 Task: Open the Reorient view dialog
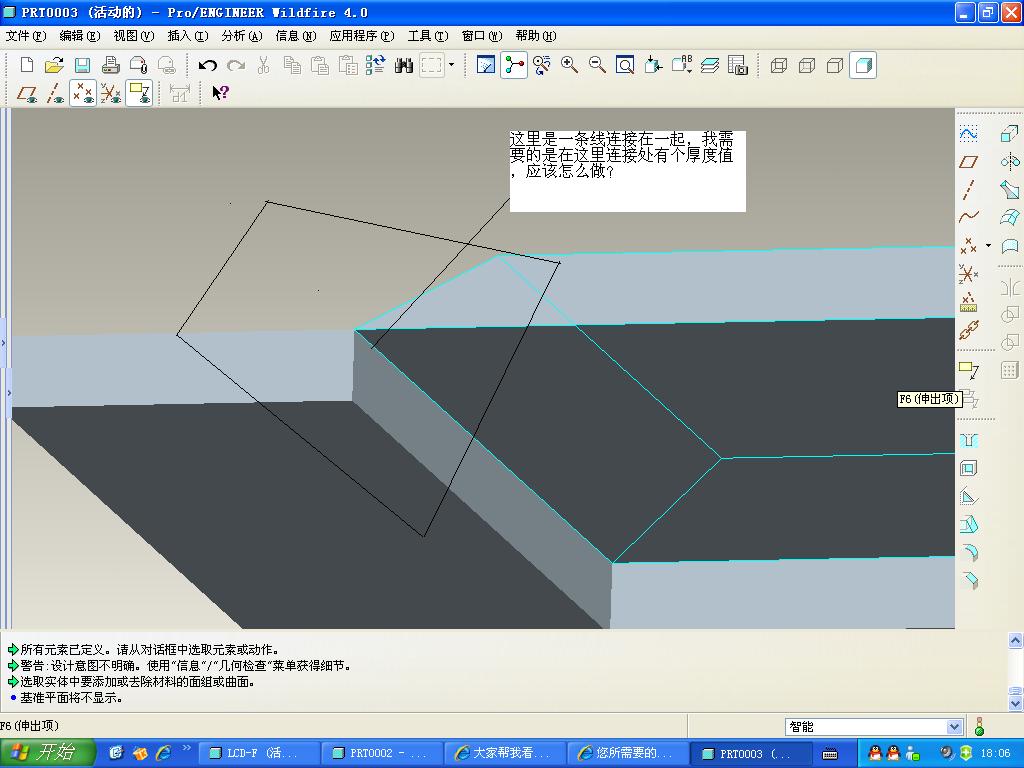pos(653,65)
